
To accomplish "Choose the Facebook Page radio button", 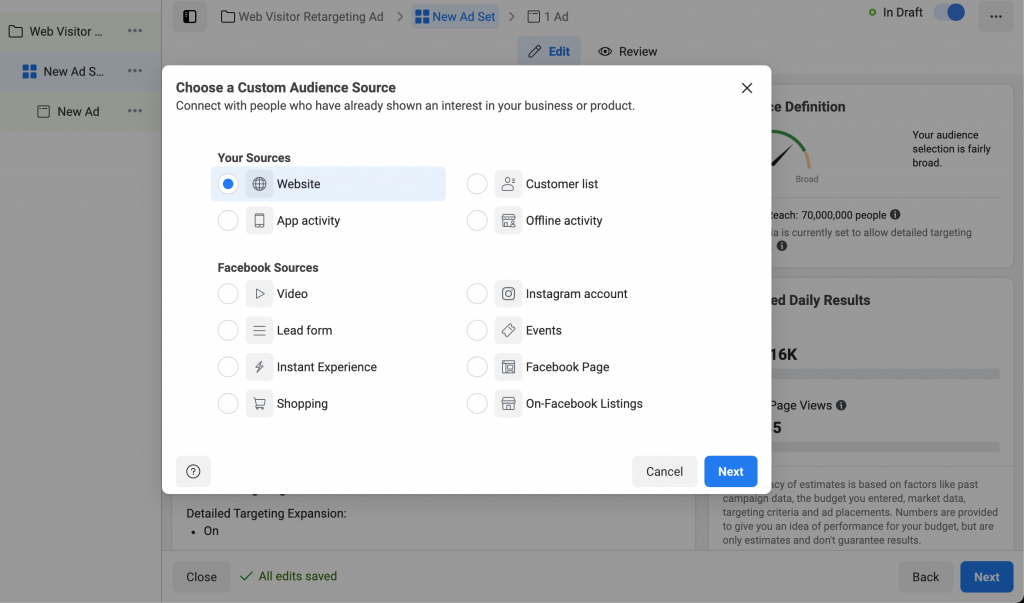I will 477,367.
